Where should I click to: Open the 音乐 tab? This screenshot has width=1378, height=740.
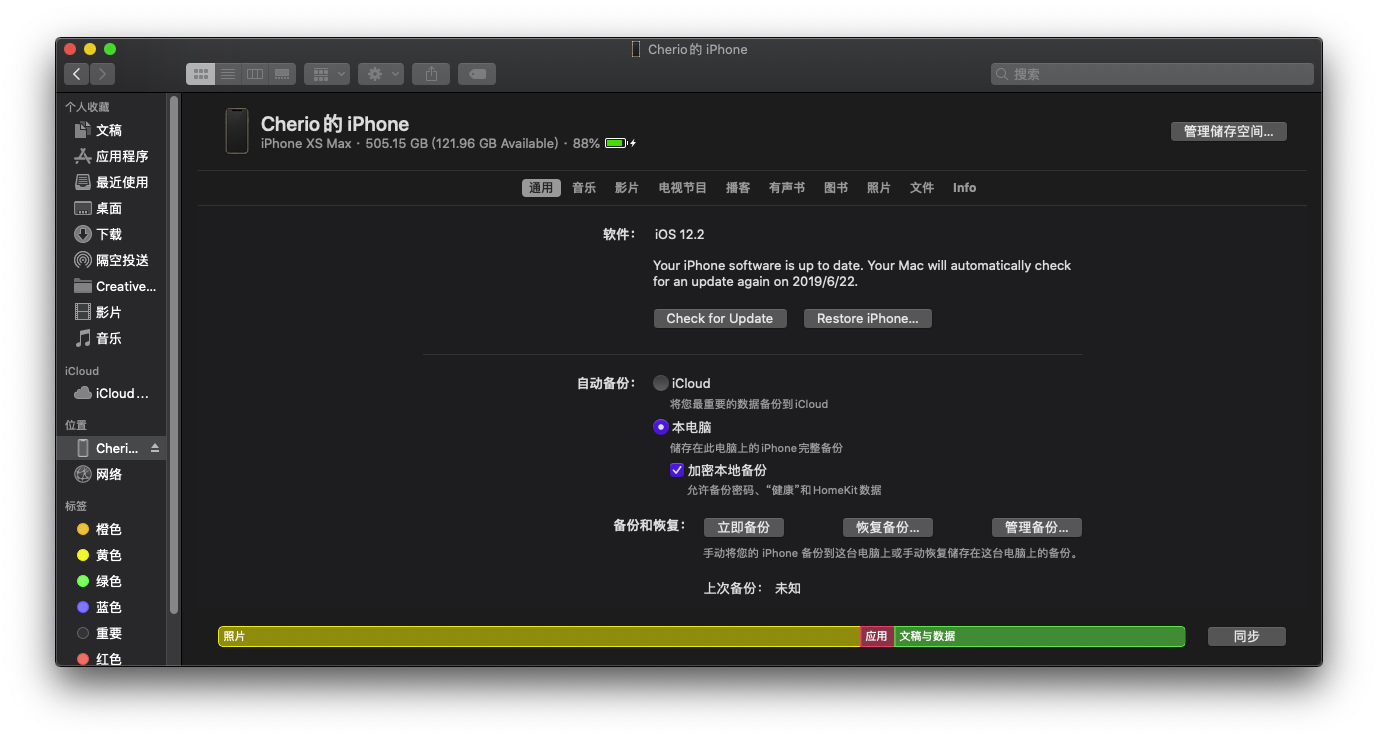[584, 188]
